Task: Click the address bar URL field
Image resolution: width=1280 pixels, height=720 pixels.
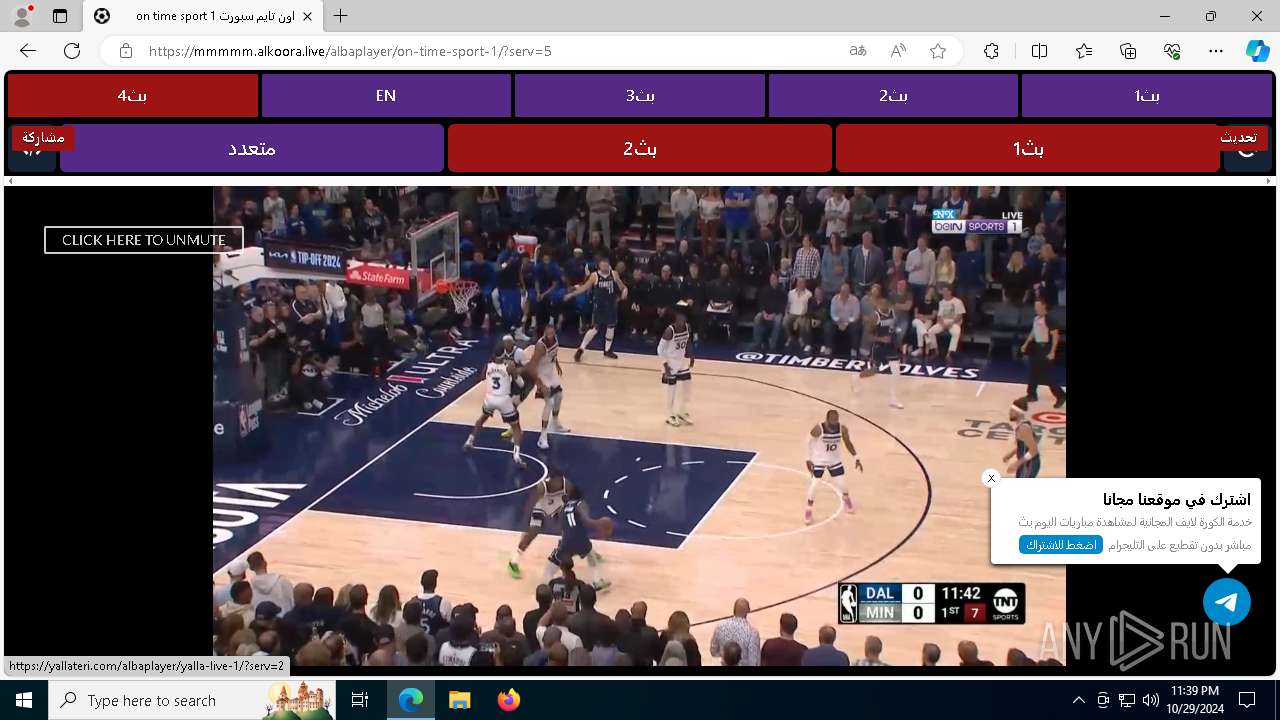Action: coord(490,51)
